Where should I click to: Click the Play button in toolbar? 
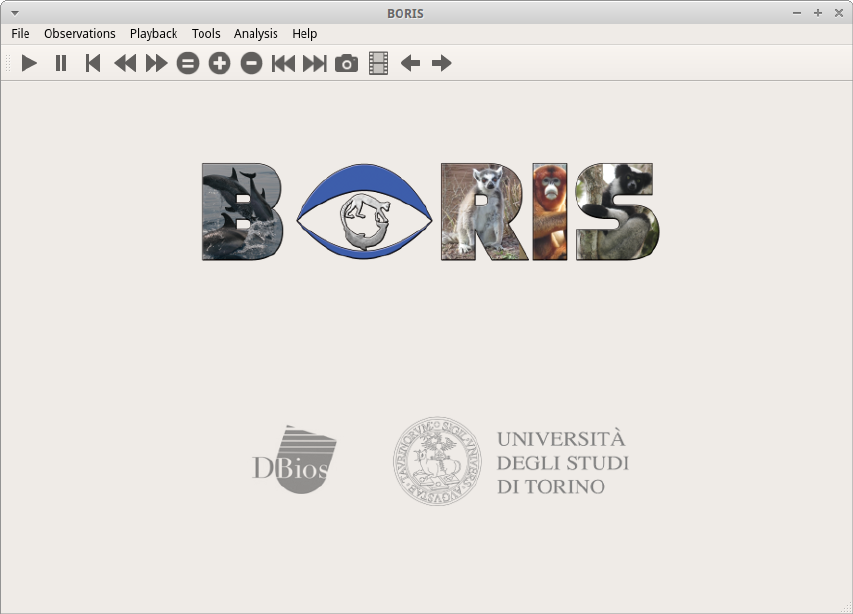coord(29,63)
